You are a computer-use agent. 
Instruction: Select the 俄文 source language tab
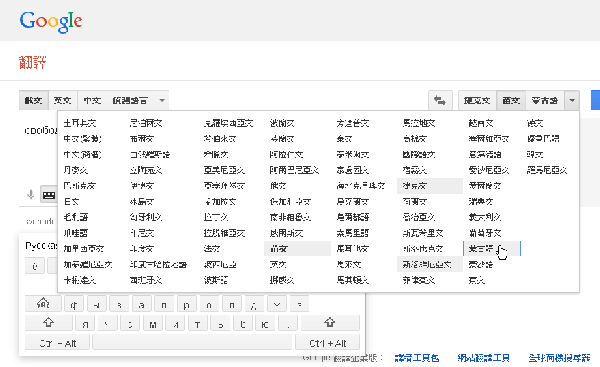[x=34, y=101]
